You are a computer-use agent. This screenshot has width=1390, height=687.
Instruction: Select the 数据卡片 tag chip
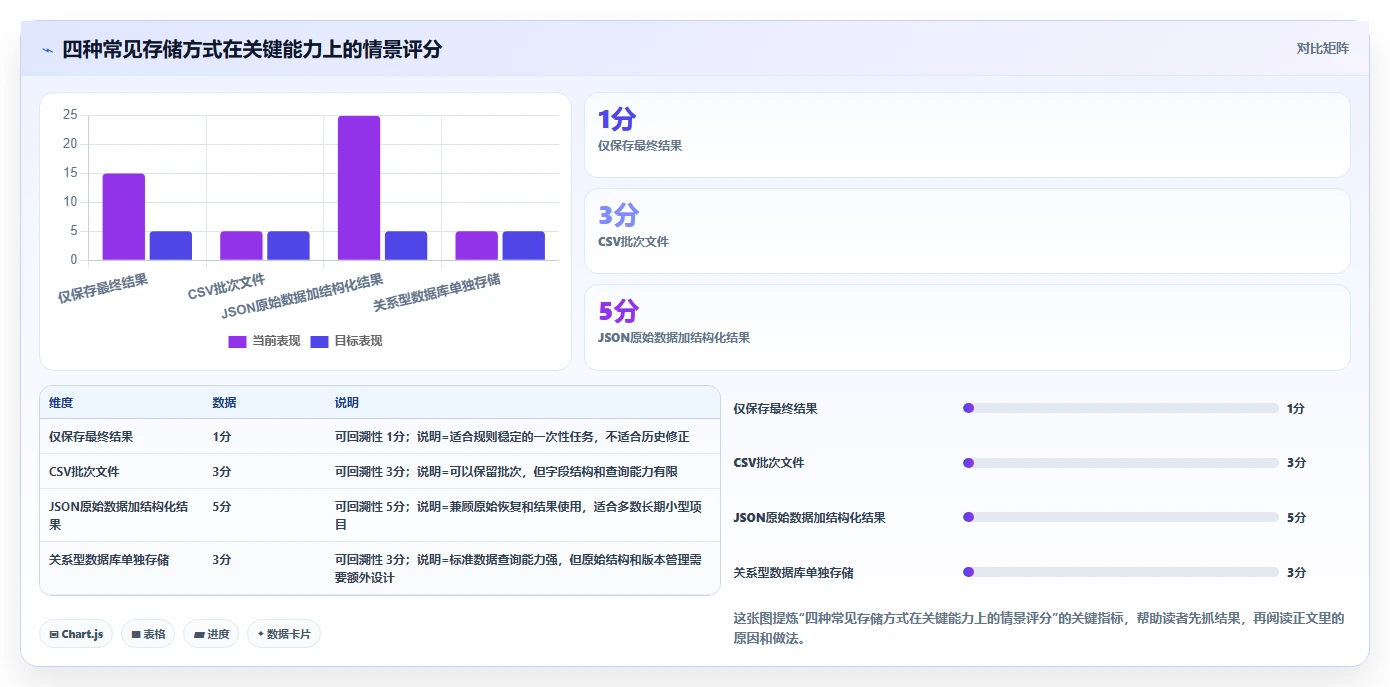284,634
